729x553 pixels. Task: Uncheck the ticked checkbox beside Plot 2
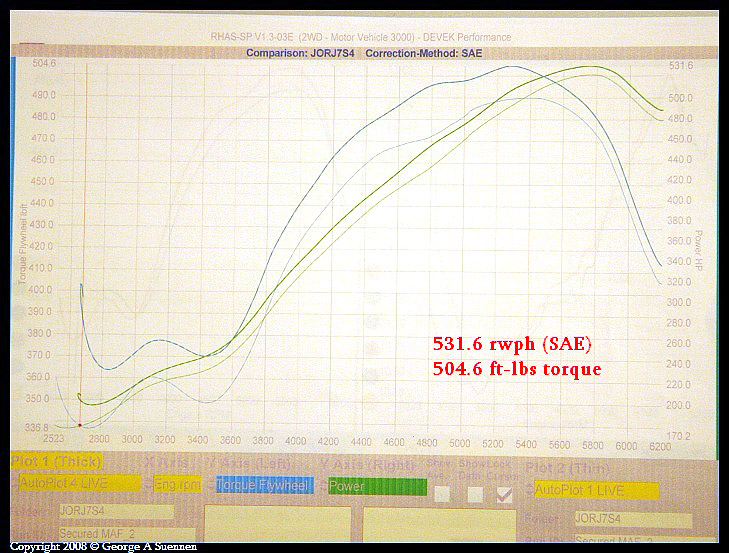(x=505, y=493)
